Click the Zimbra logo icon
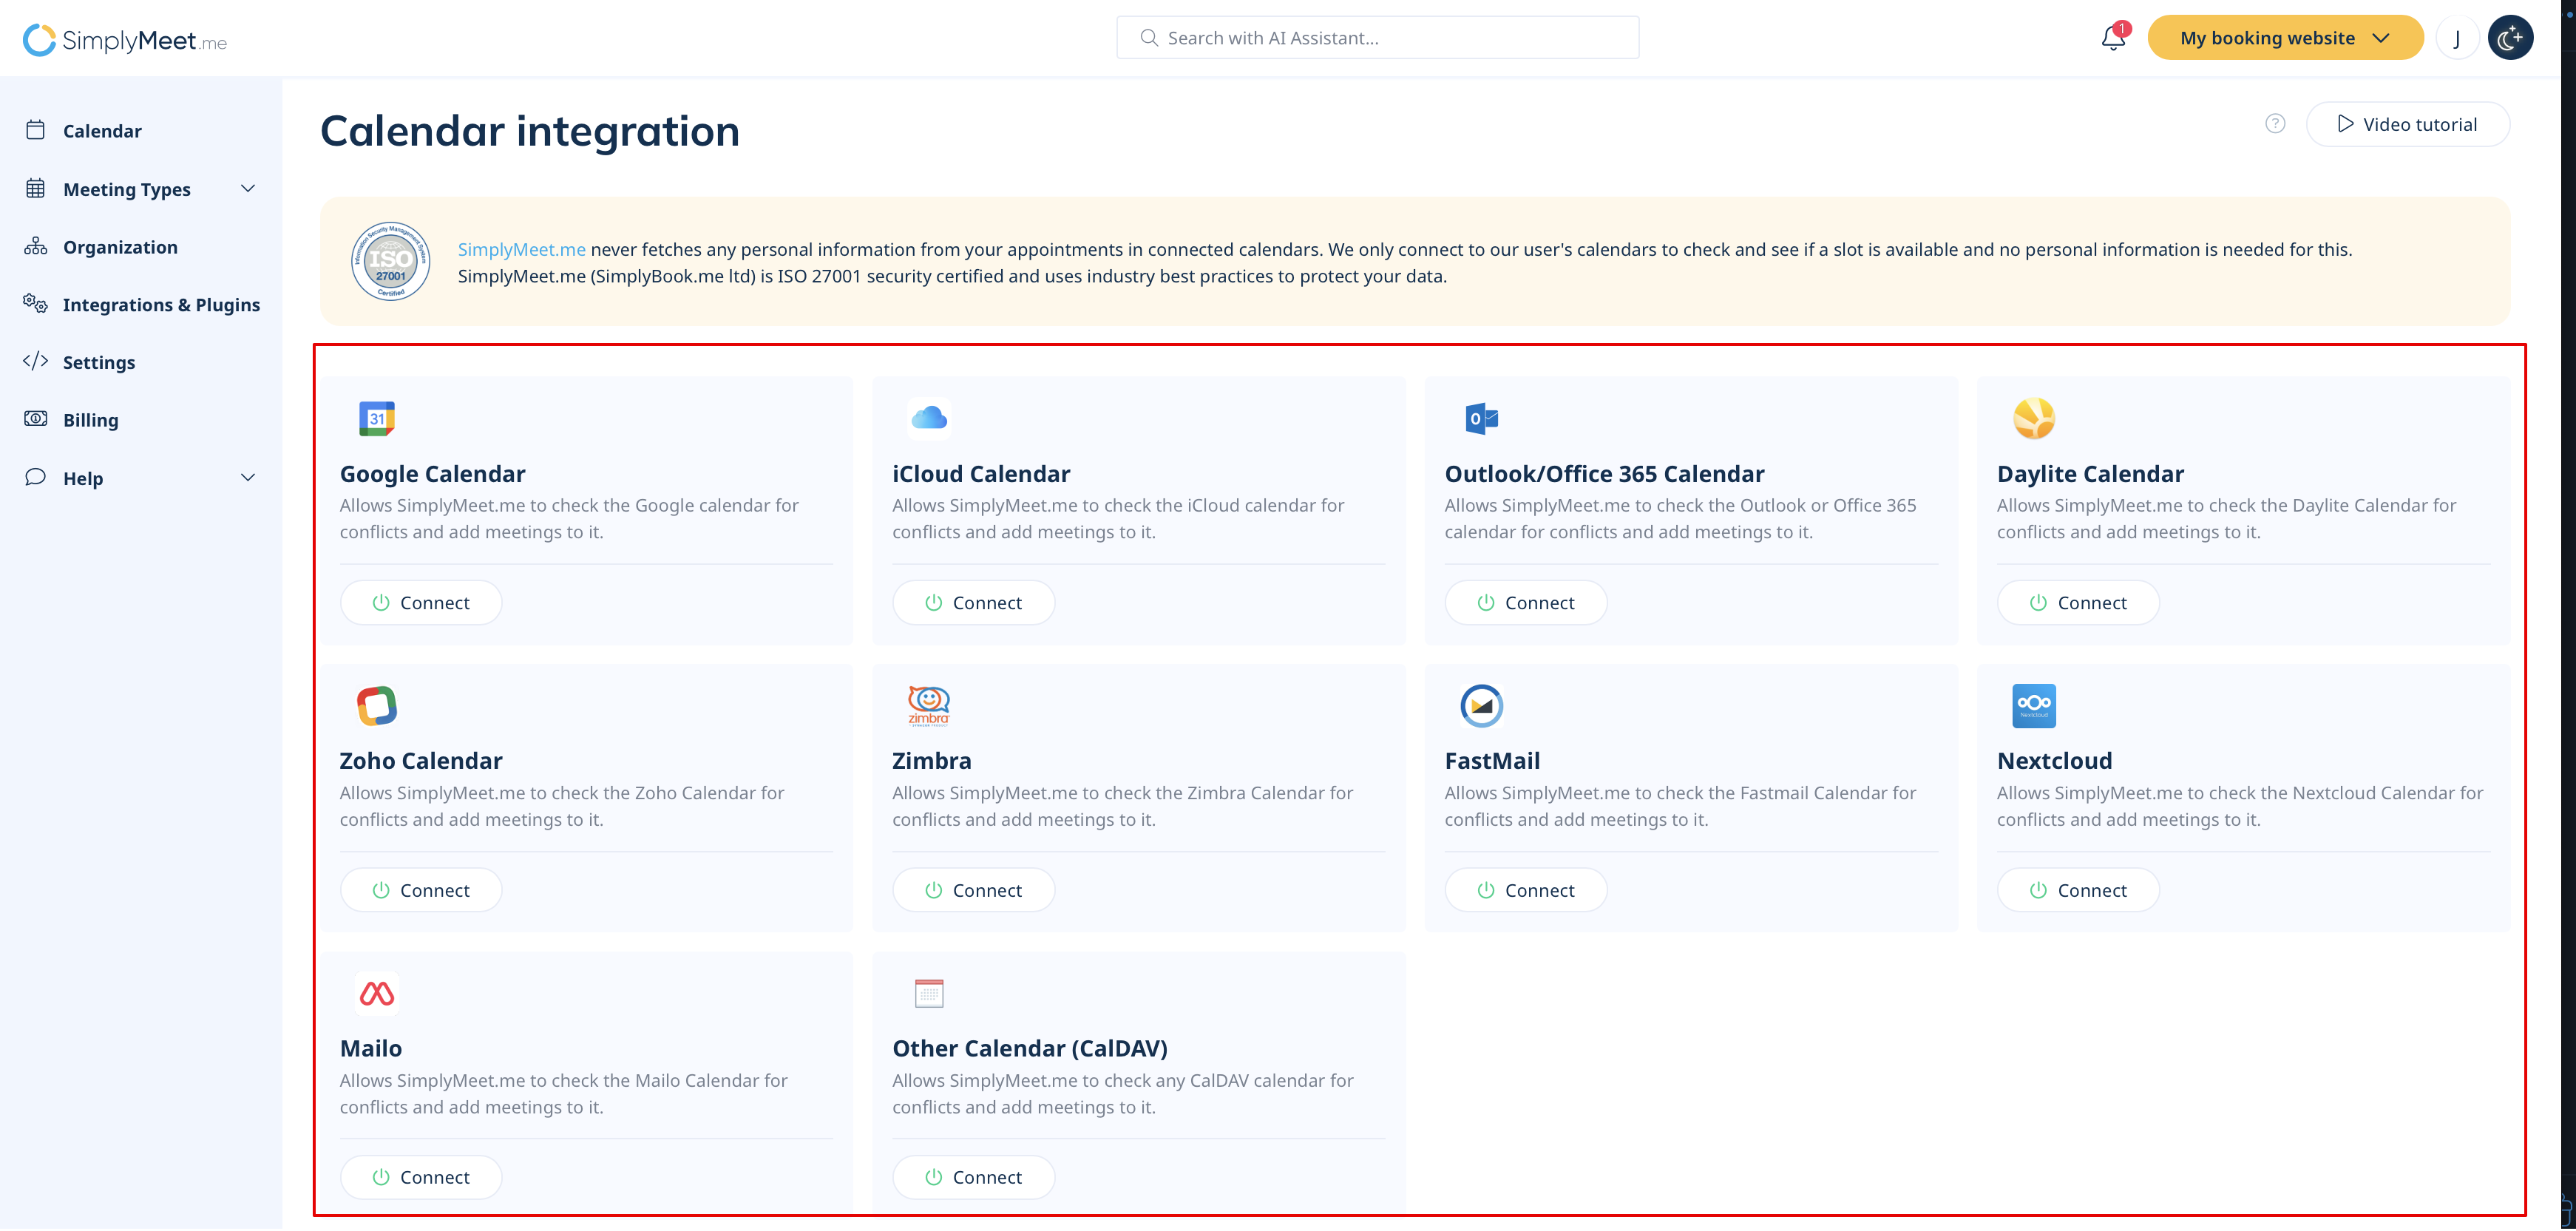The height and width of the screenshot is (1231, 2576). click(929, 706)
